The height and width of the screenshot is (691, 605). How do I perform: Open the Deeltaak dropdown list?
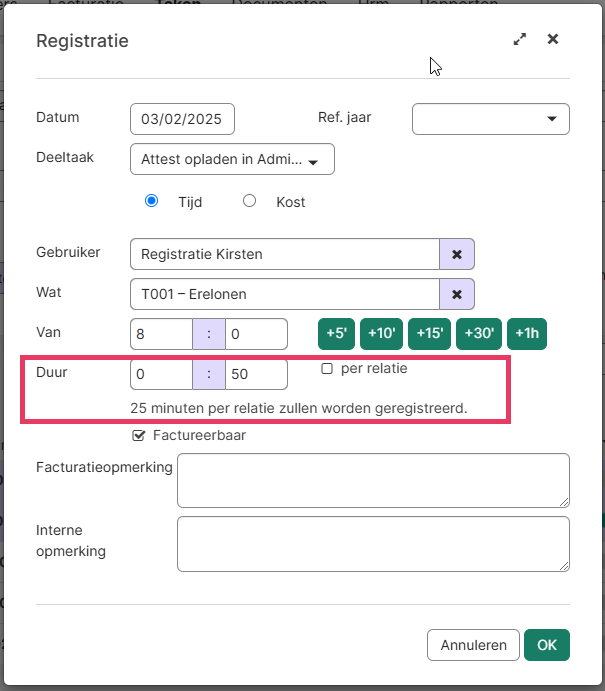click(232, 160)
